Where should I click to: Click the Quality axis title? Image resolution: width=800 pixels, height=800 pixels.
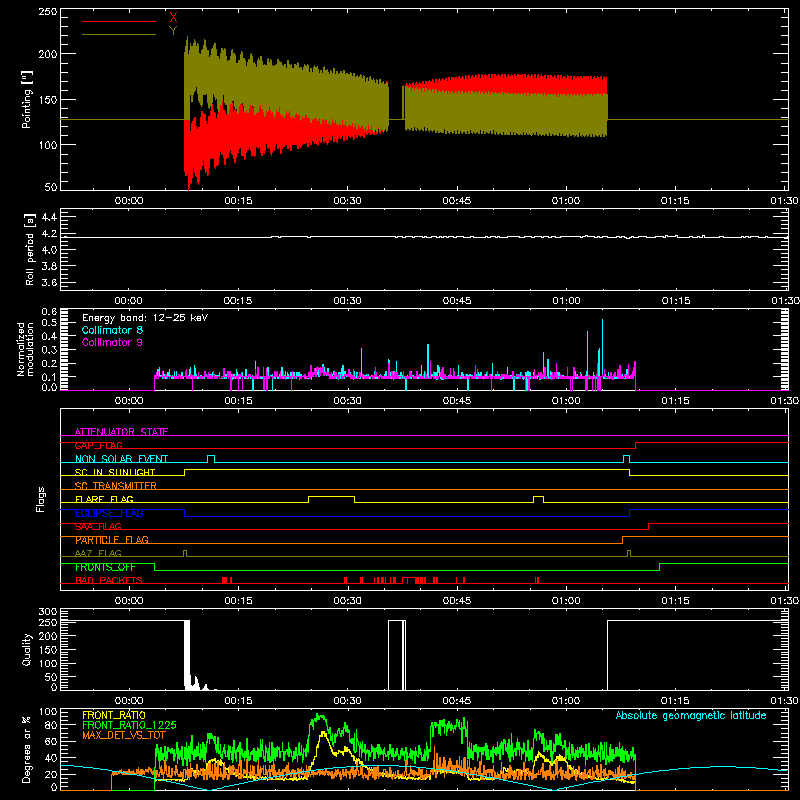(27, 649)
